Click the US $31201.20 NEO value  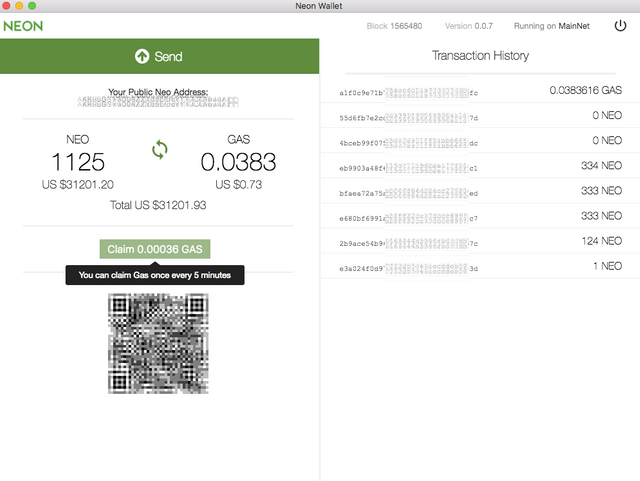tap(78, 185)
